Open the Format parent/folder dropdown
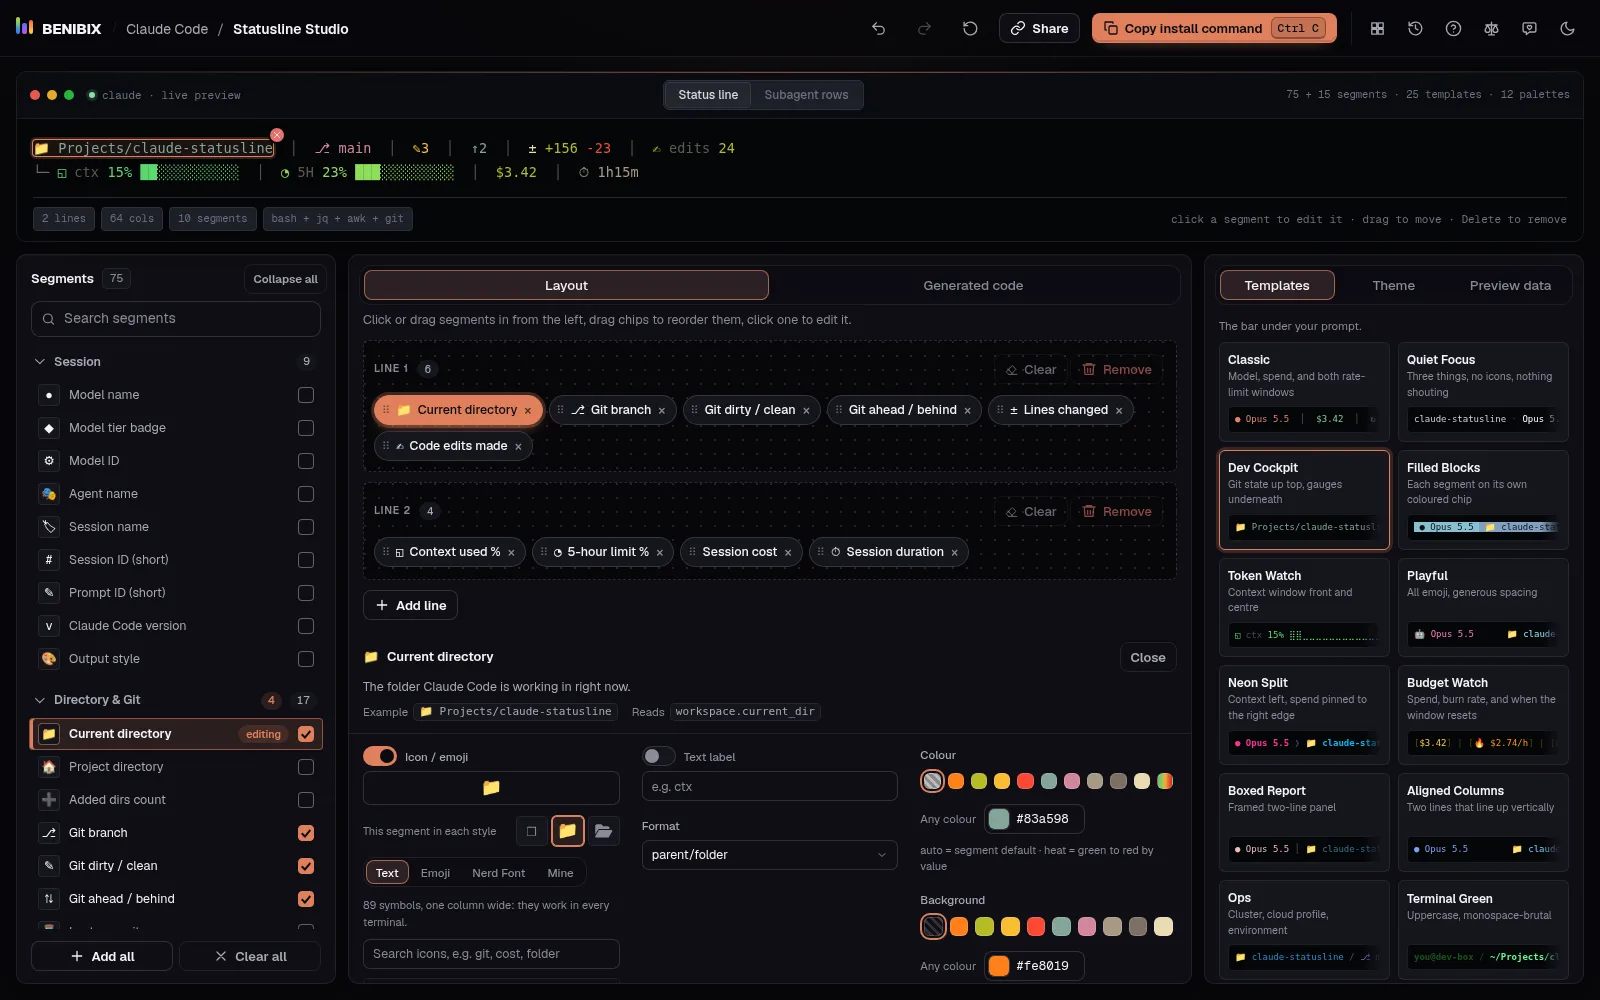 (x=769, y=855)
